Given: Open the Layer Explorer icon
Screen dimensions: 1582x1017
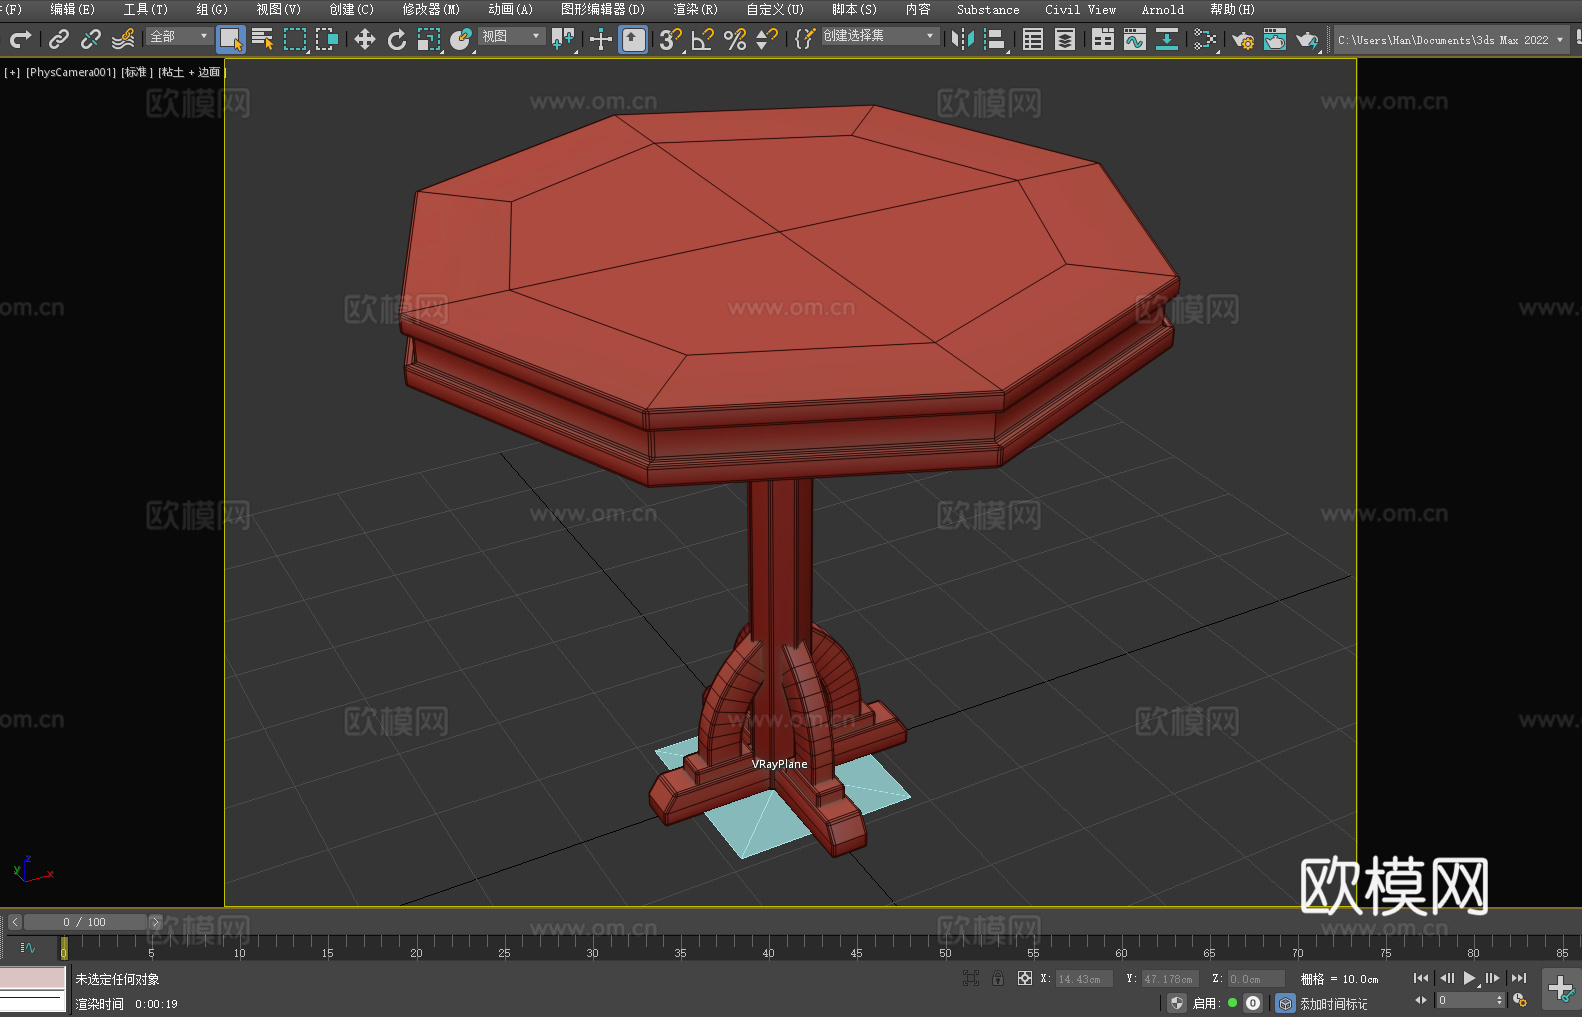Looking at the screenshot, I should (x=1065, y=39).
